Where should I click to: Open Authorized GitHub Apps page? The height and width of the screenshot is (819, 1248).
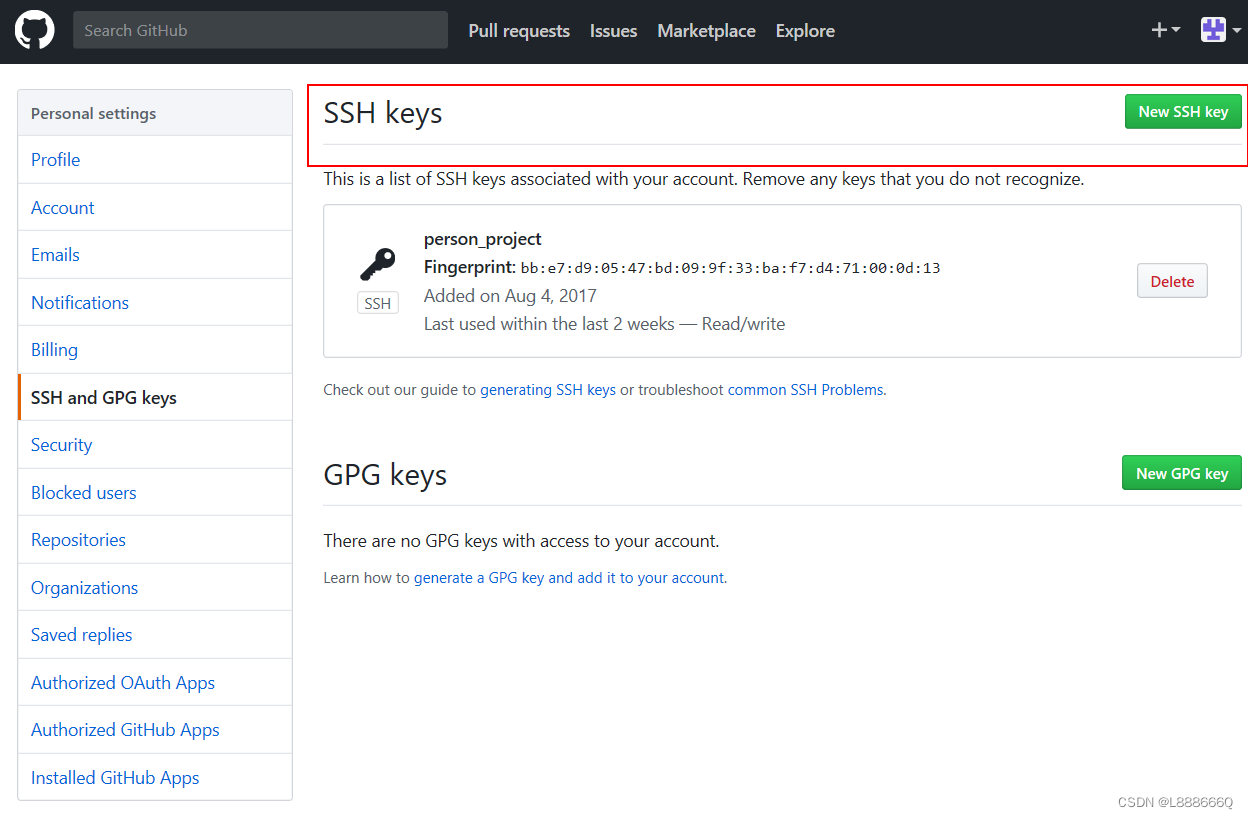[x=155, y=730]
